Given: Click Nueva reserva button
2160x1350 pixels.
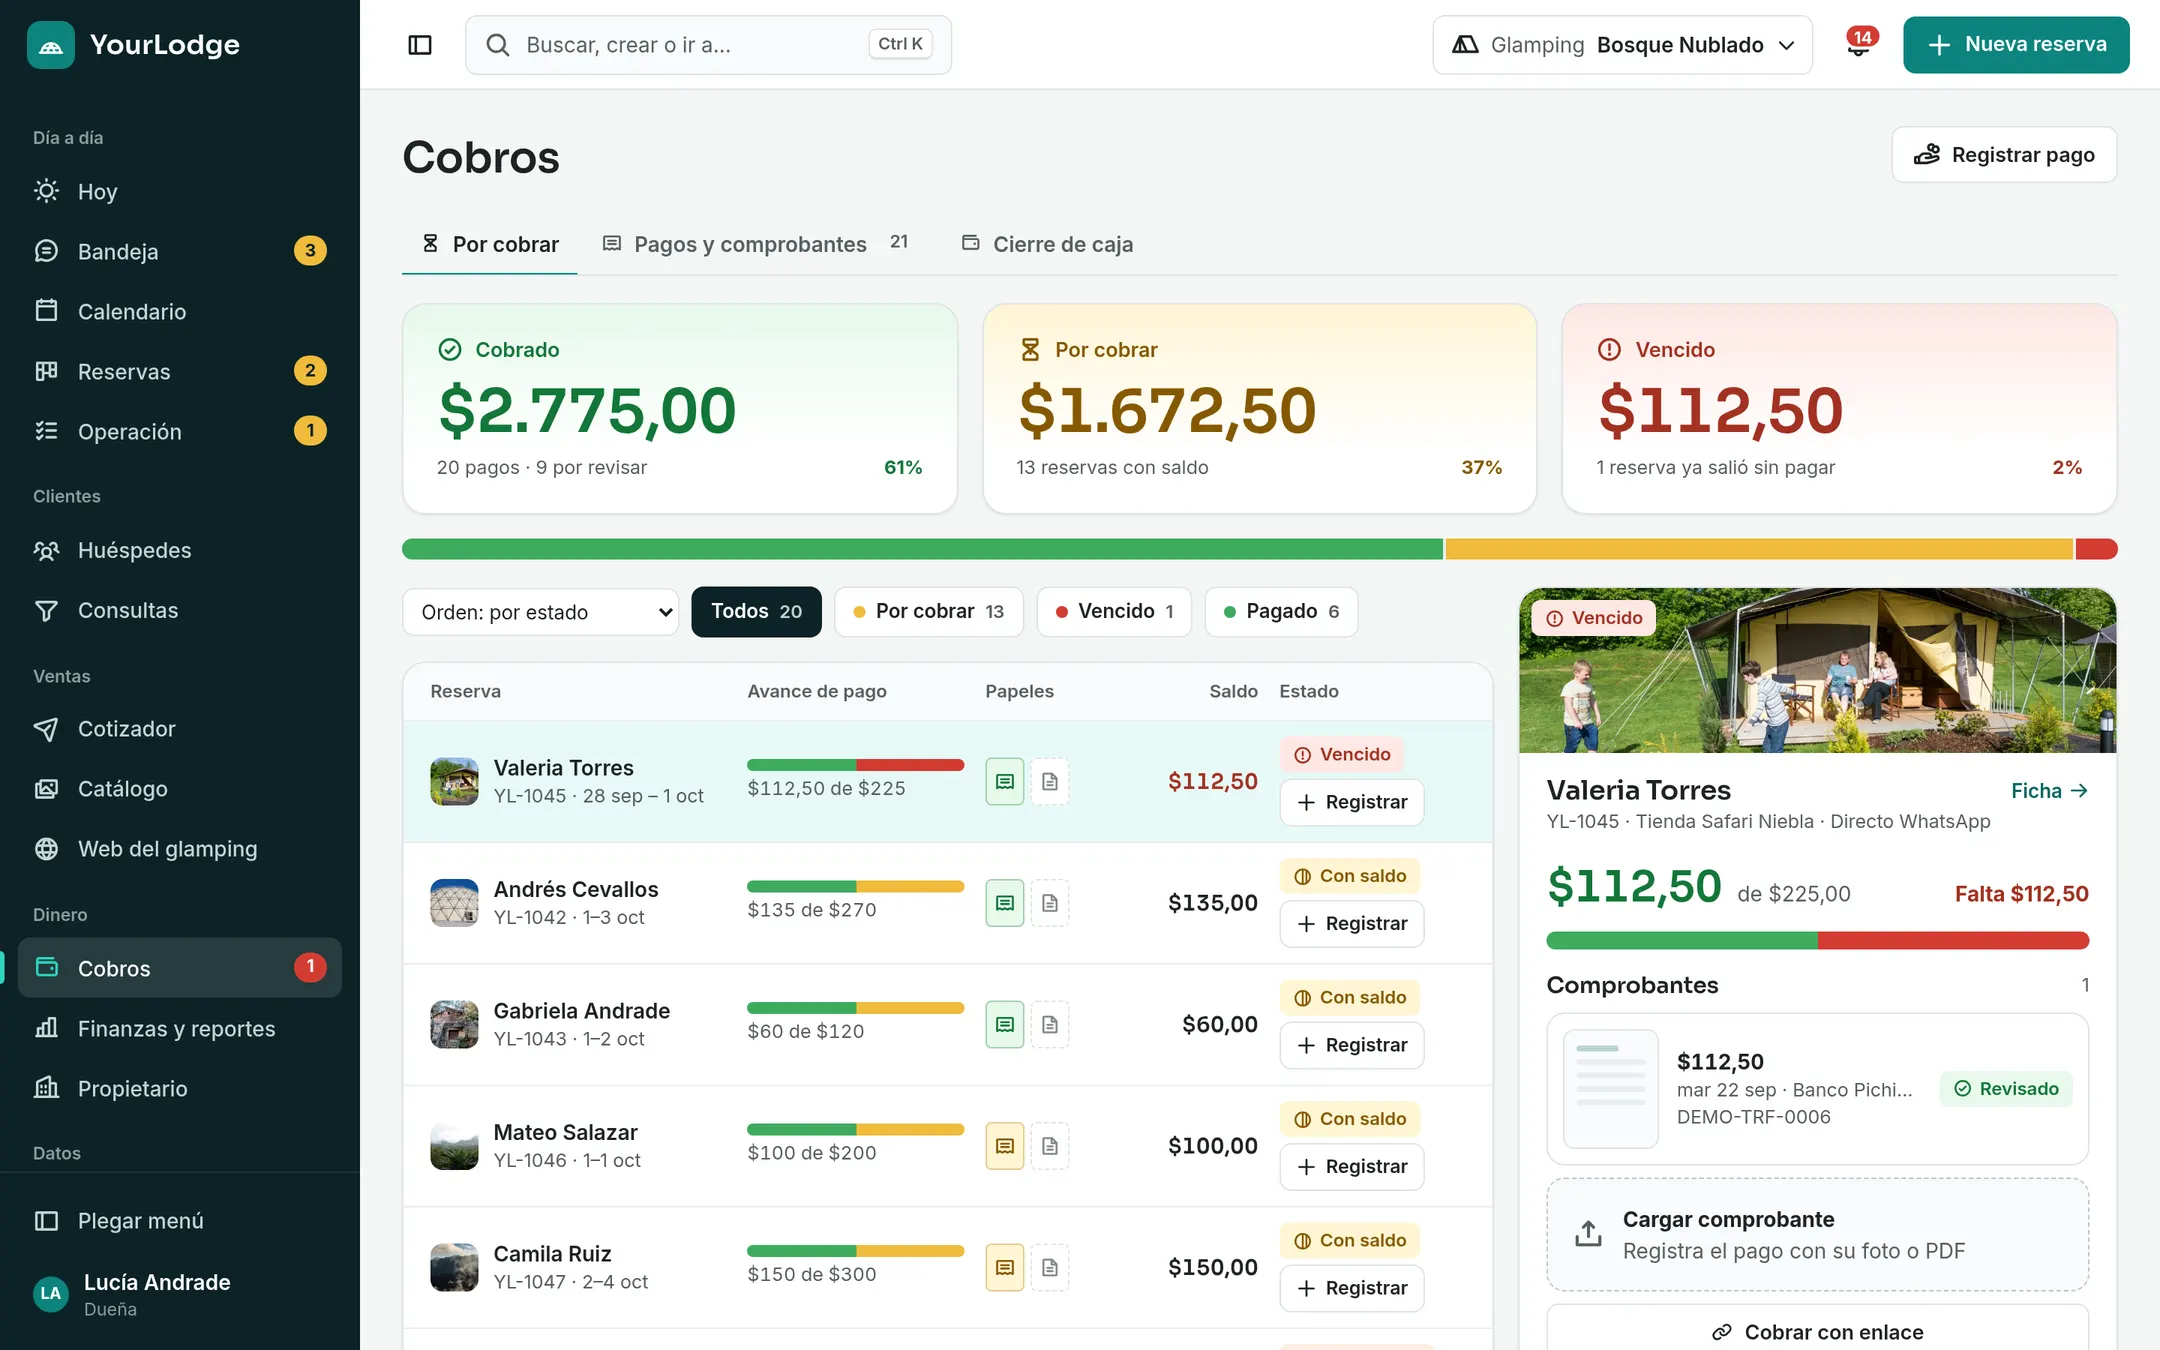Looking at the screenshot, I should click(x=2016, y=45).
